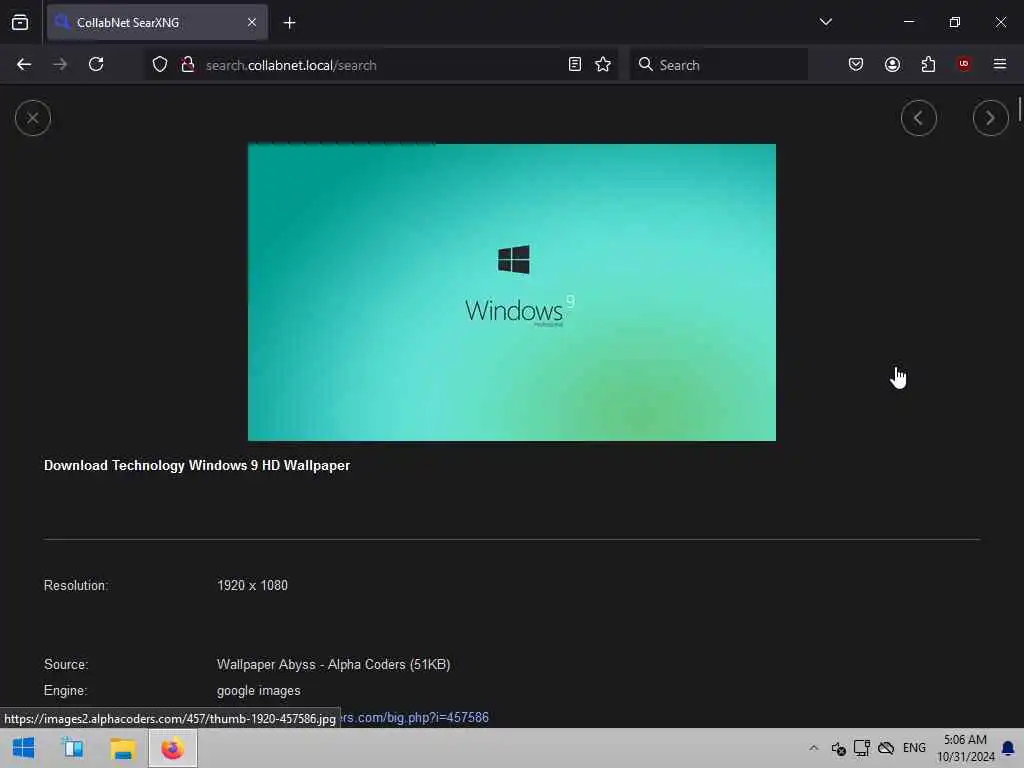Open the big.php?i=457586 link
Image resolution: width=1024 pixels, height=768 pixels.
414,718
